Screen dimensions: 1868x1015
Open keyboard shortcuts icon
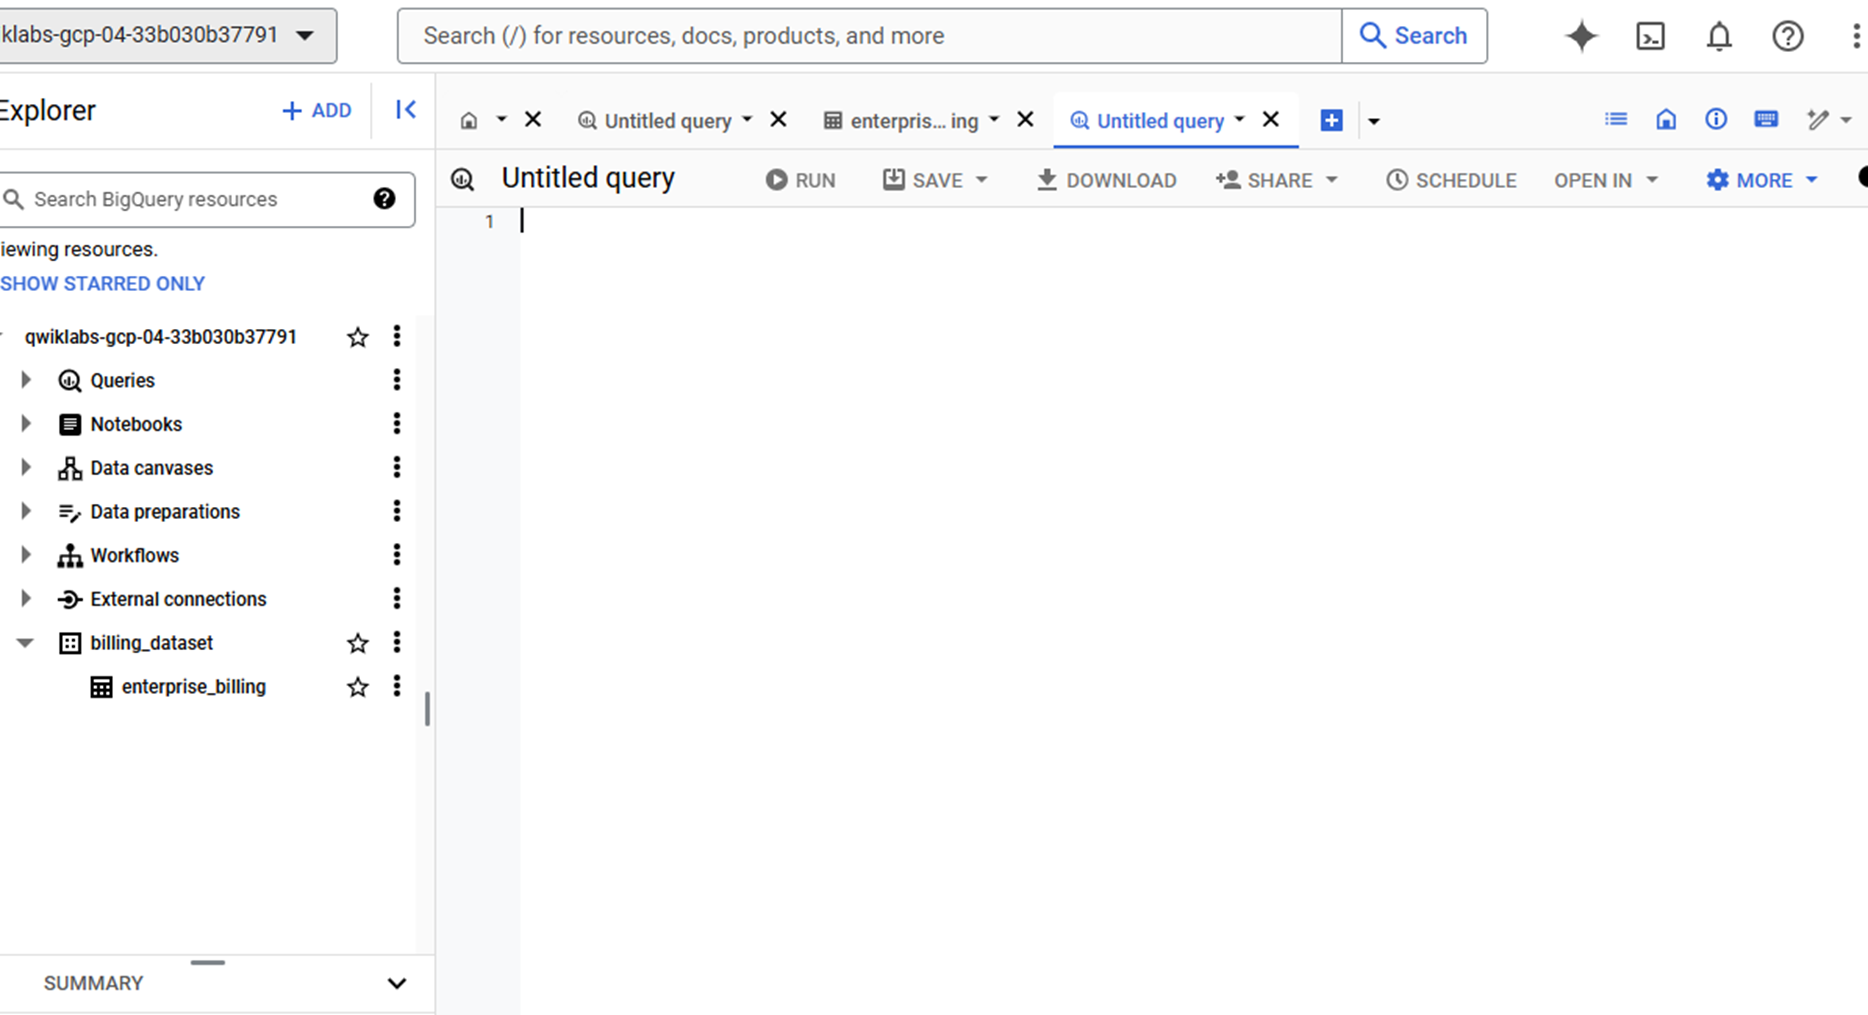pyautogui.click(x=1766, y=120)
